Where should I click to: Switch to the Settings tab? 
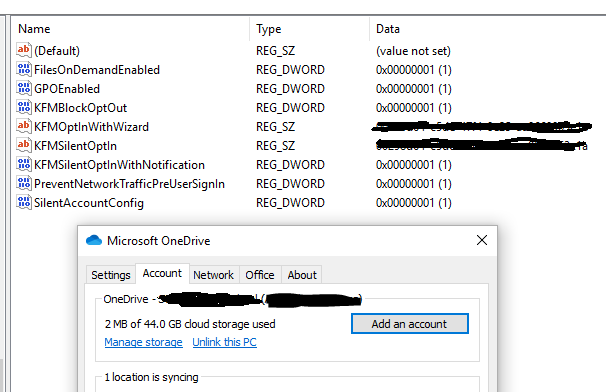pos(111,275)
